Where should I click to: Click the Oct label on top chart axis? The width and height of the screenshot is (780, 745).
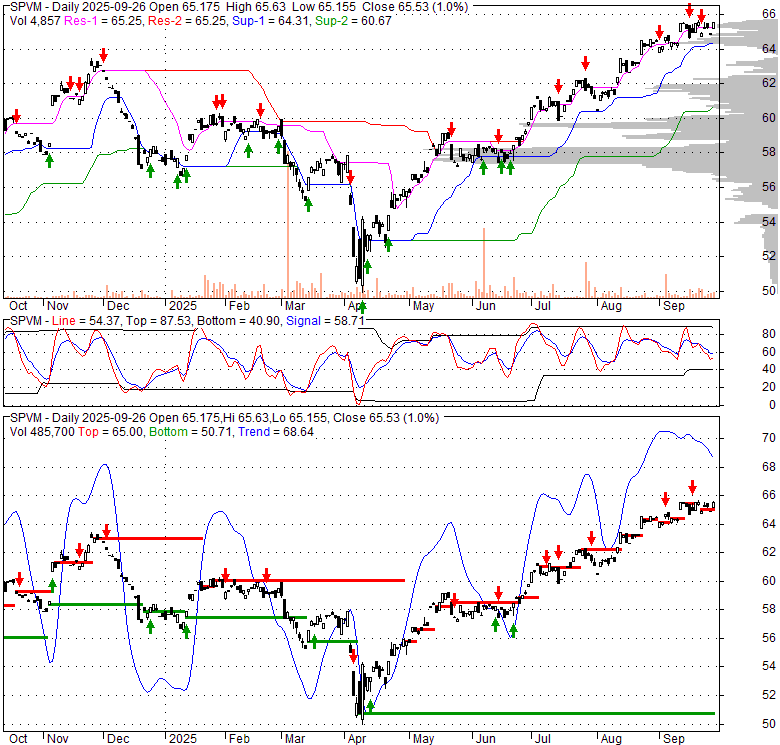point(18,306)
